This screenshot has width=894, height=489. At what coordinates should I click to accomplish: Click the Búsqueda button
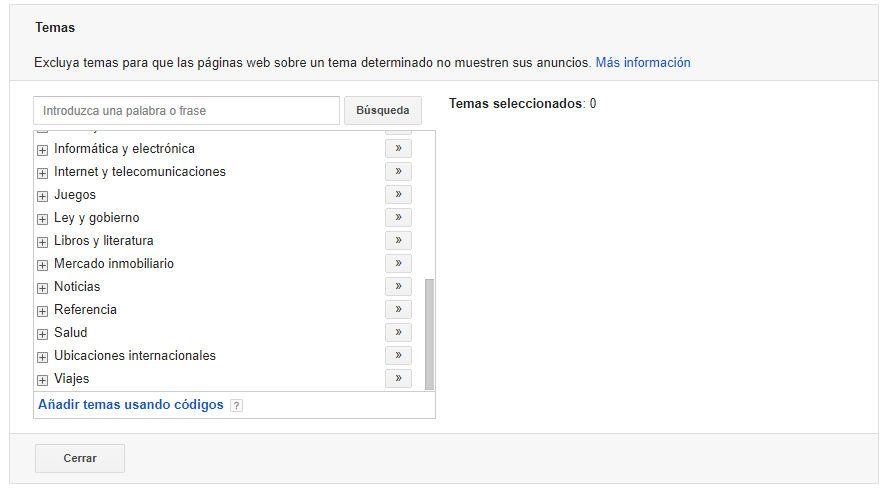pos(382,111)
